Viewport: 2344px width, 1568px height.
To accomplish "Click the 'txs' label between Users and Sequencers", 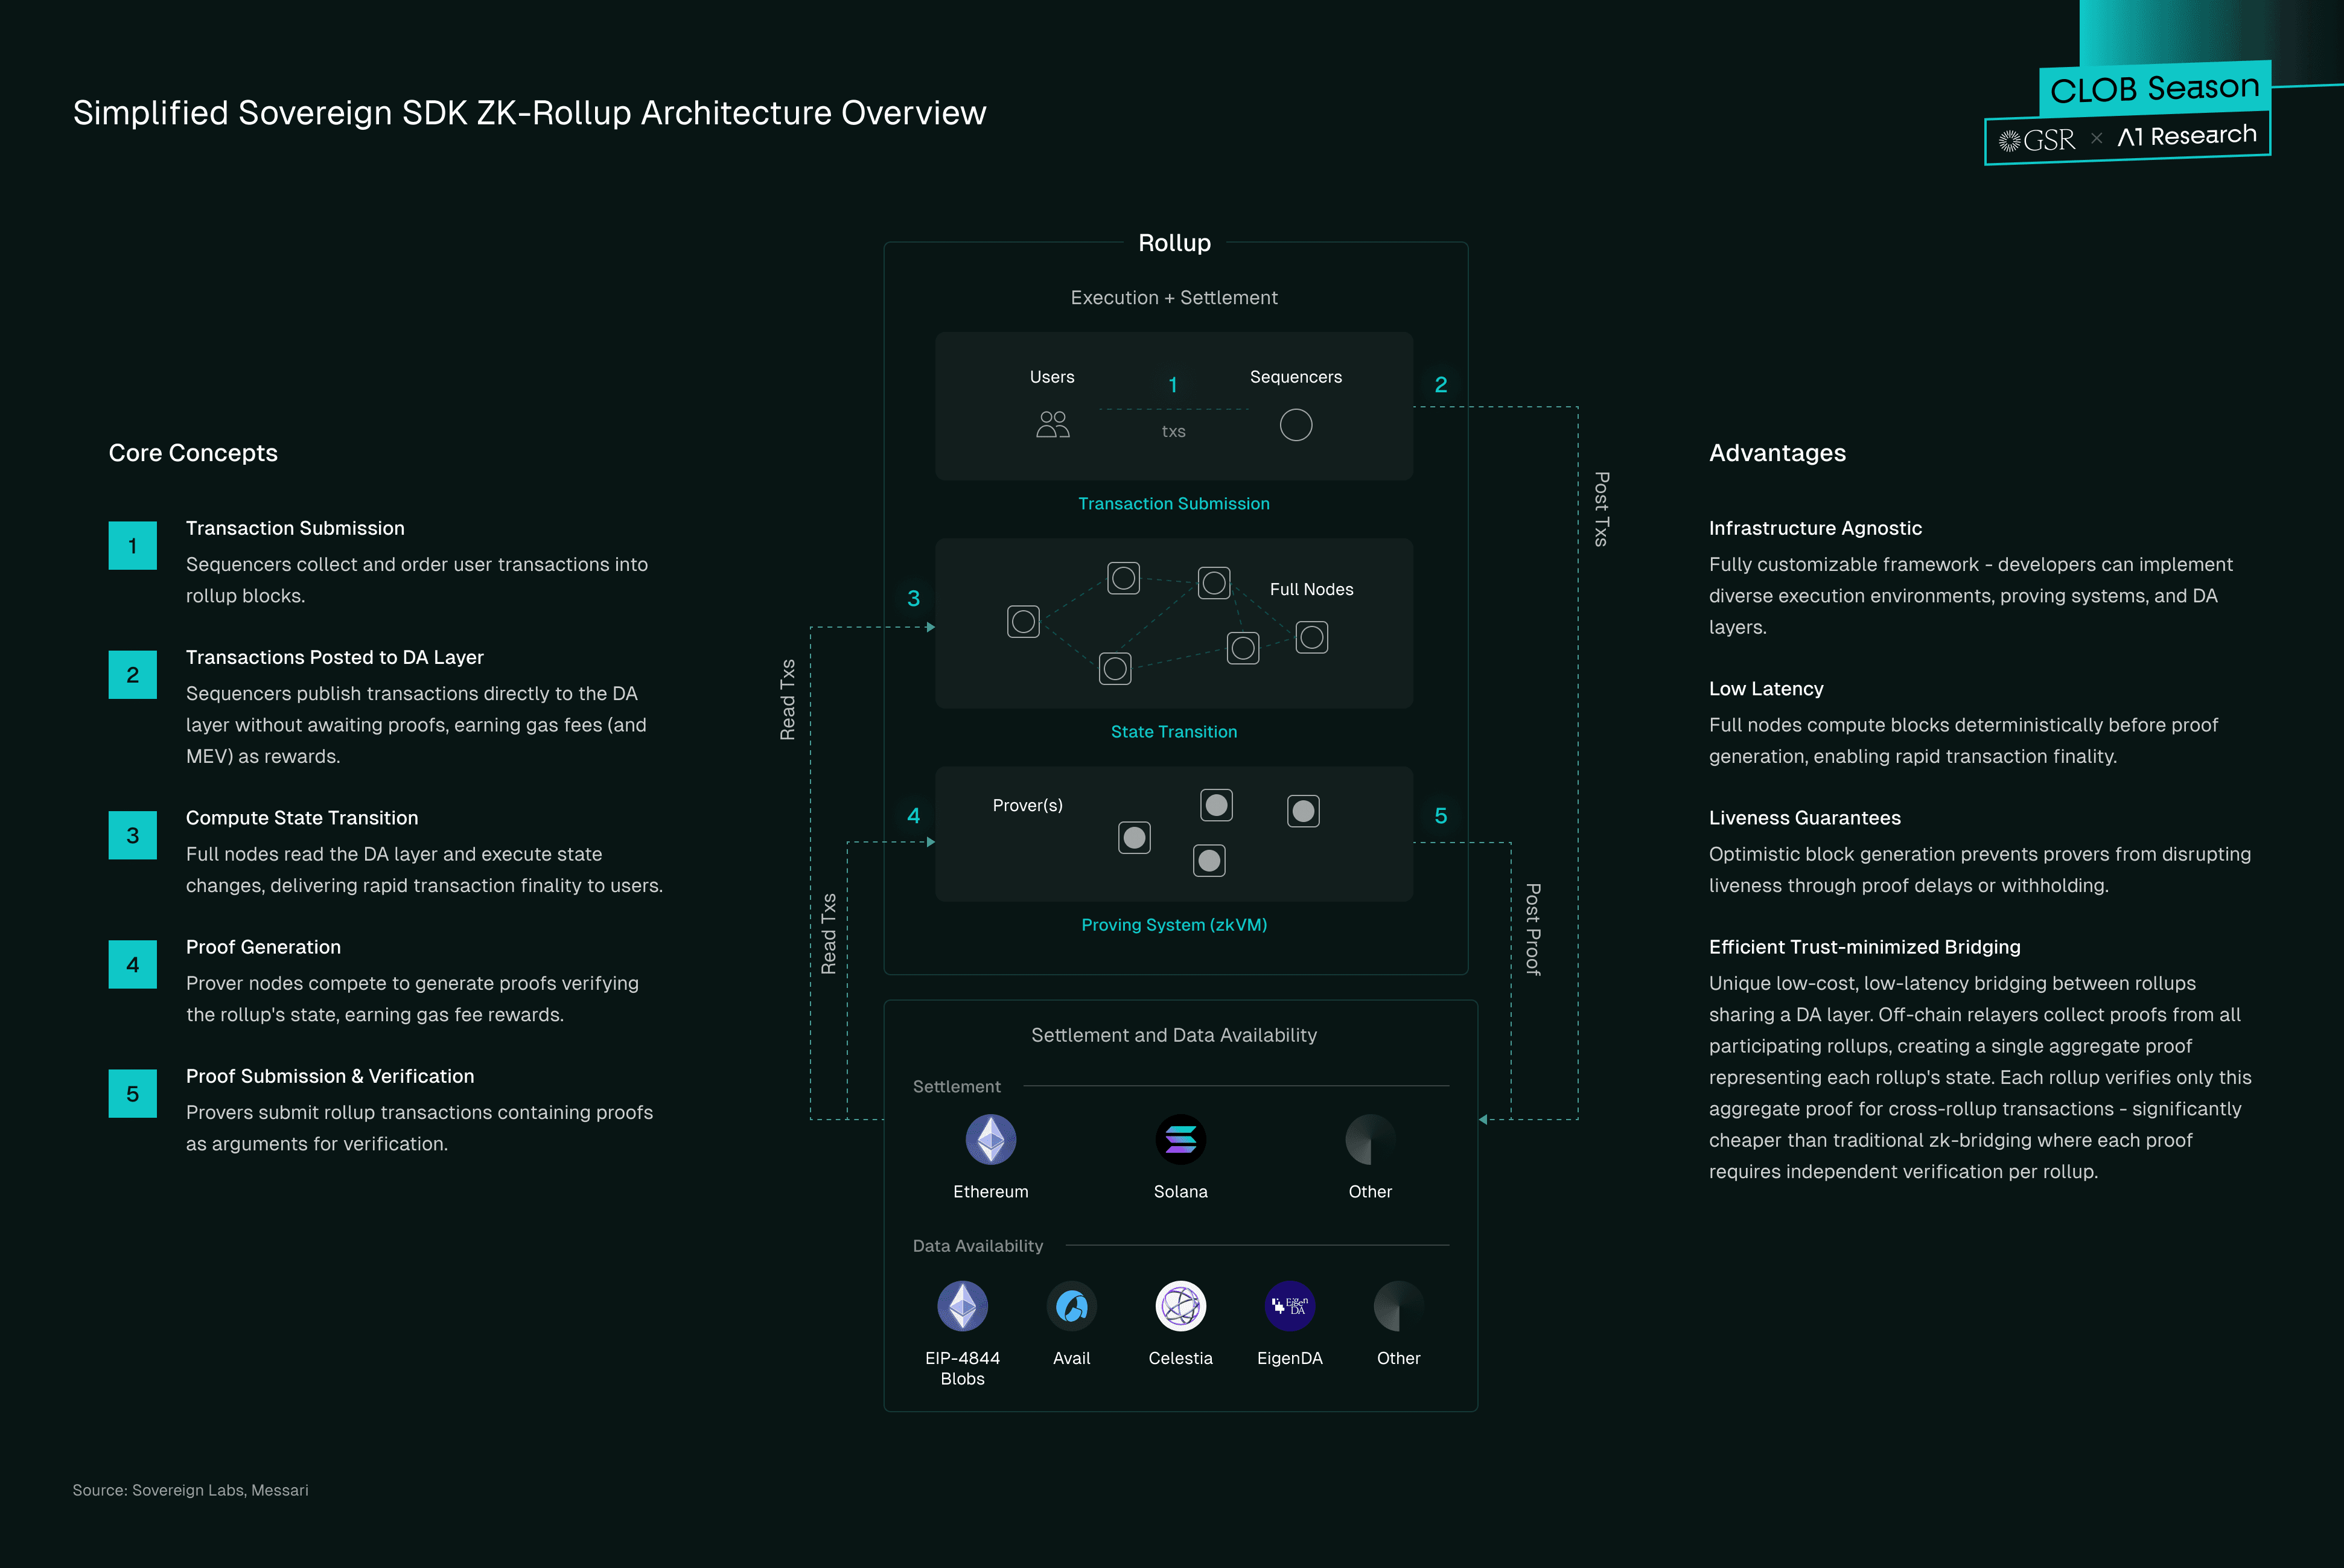I will coord(1174,432).
